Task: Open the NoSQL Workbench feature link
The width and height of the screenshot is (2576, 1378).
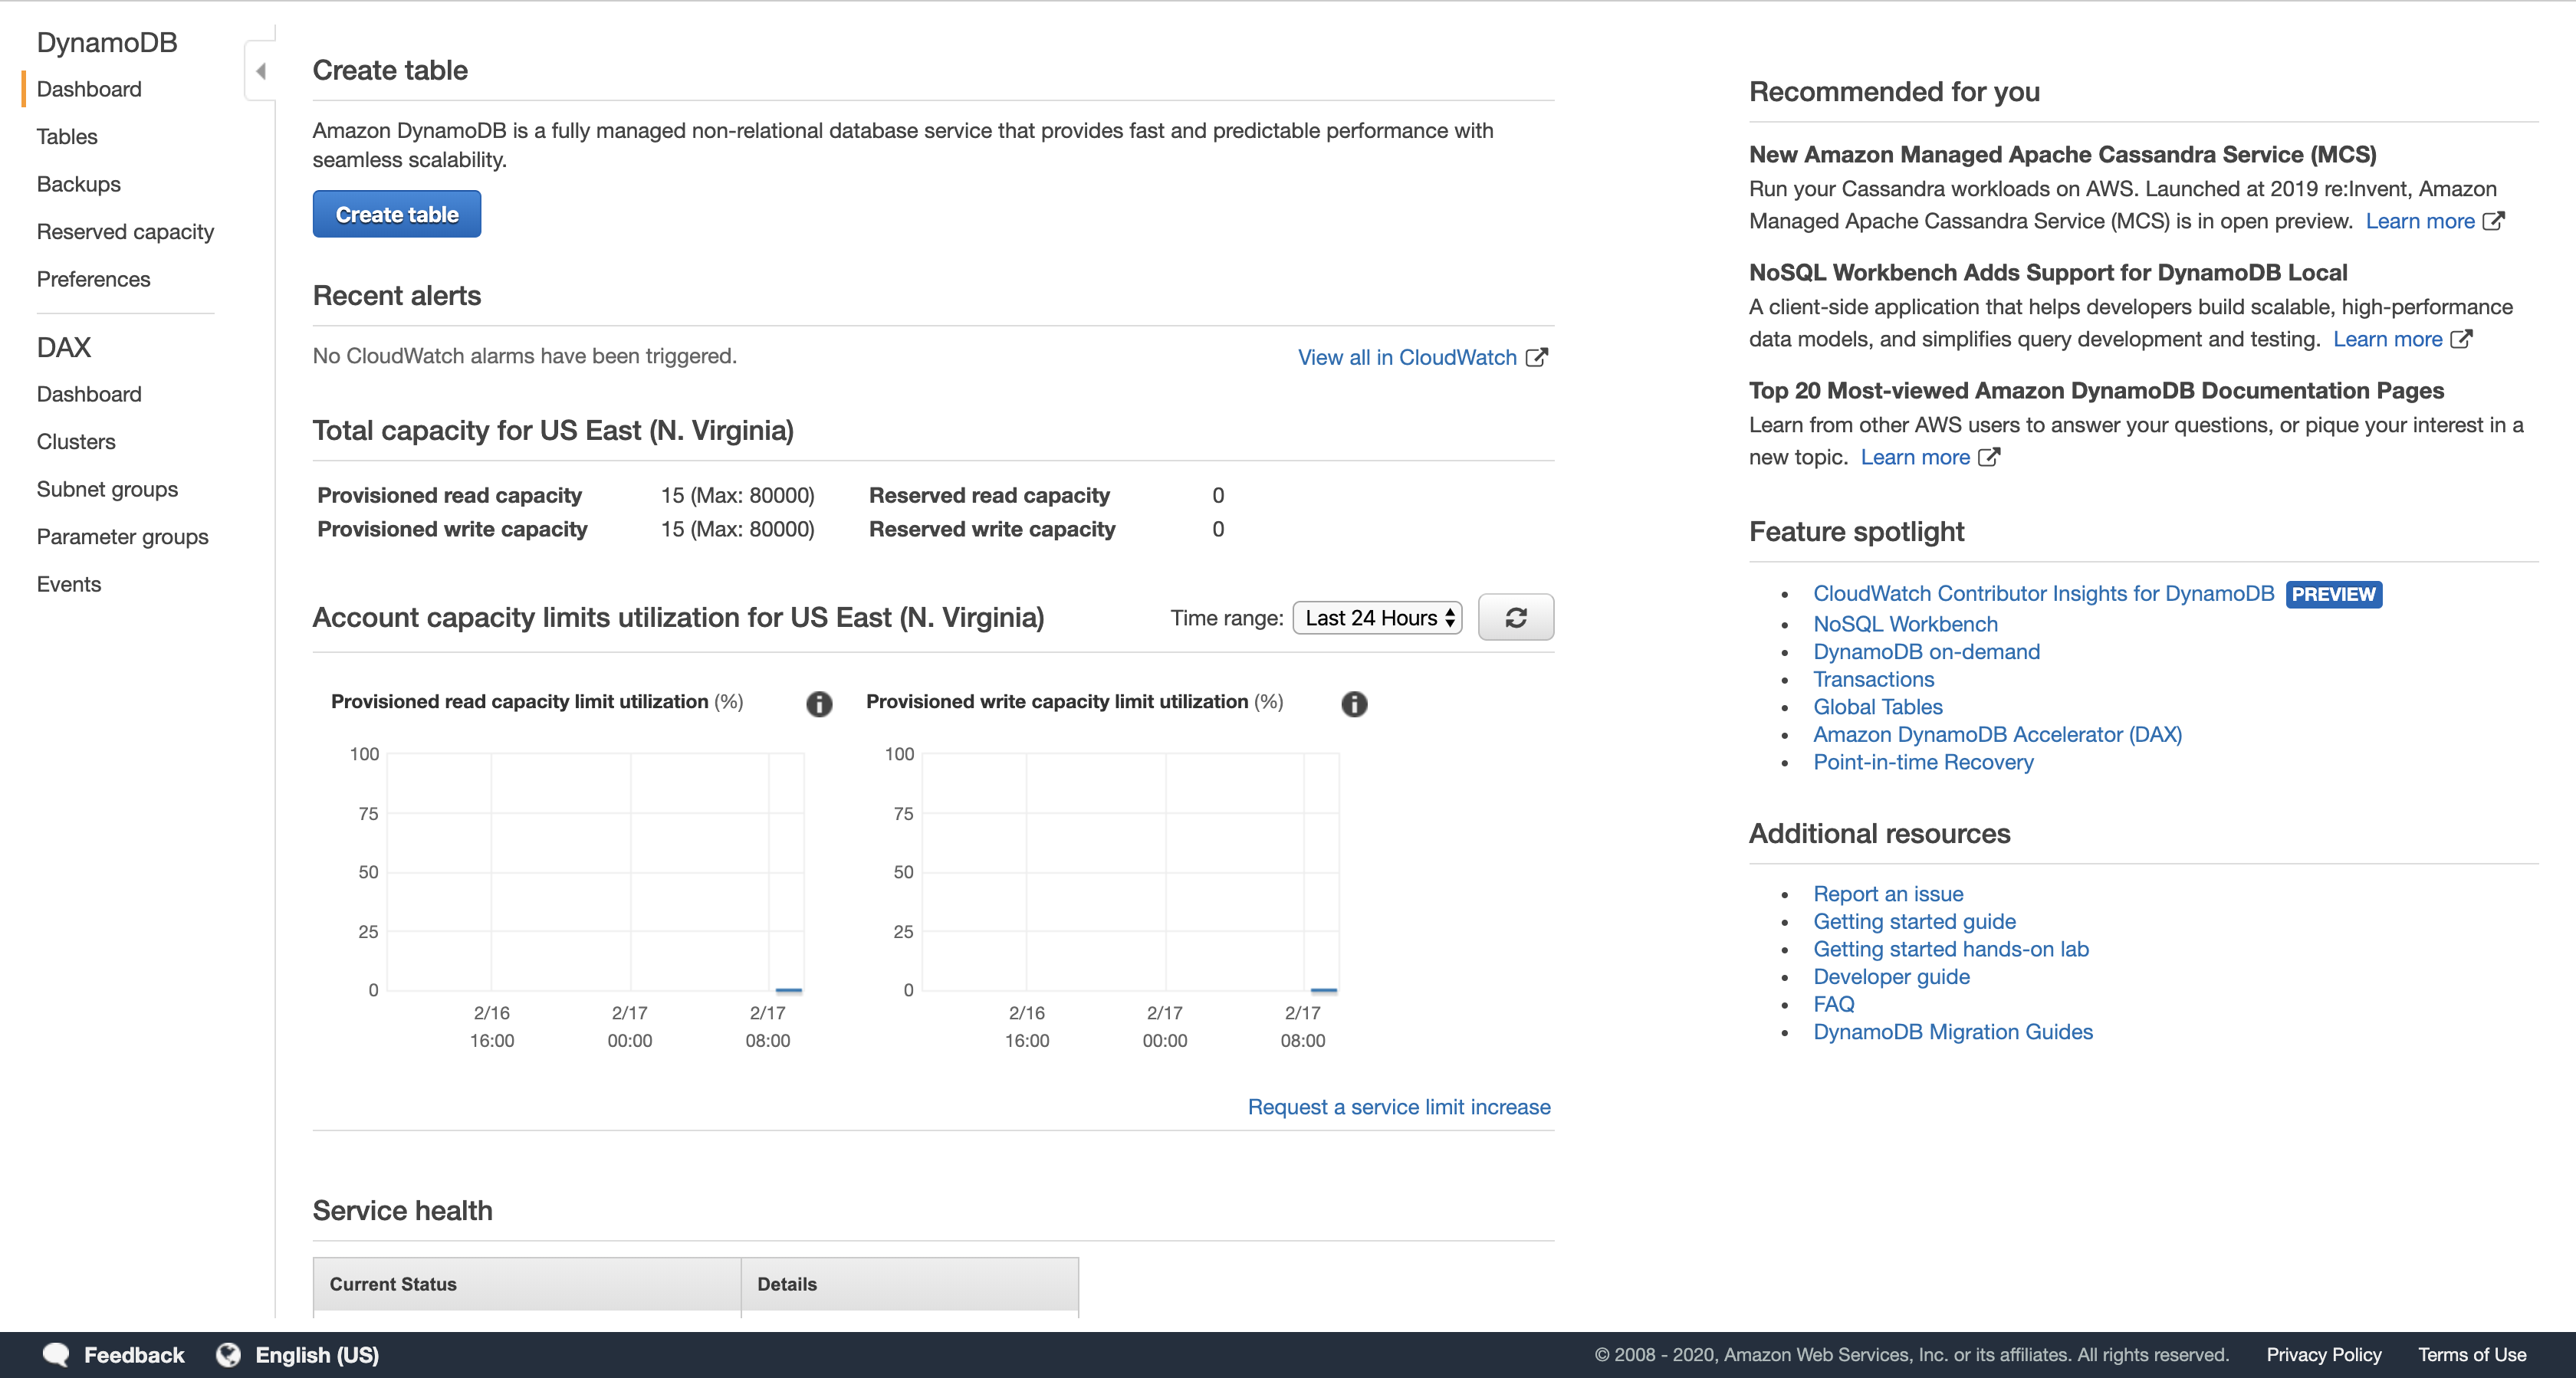Action: pyautogui.click(x=1905, y=624)
